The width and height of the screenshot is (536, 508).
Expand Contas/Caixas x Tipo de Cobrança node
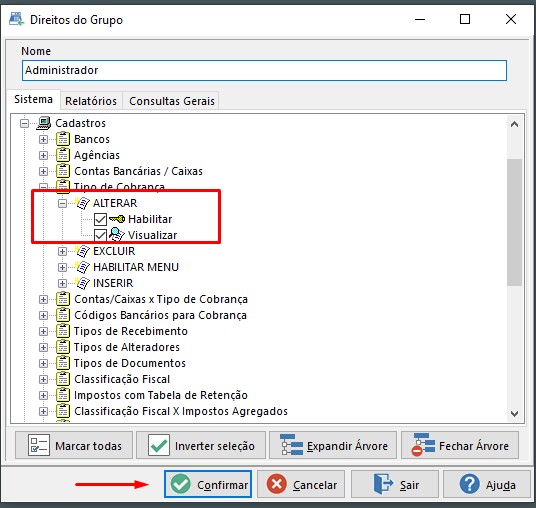[x=43, y=299]
